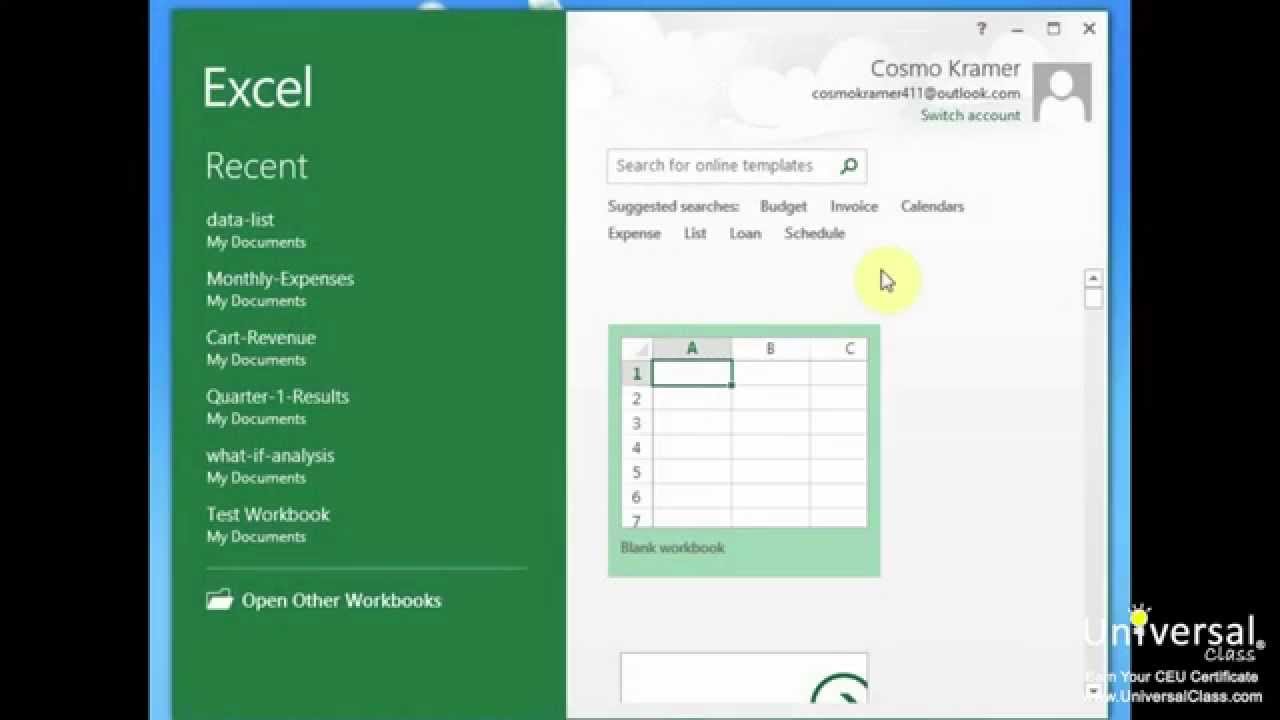The height and width of the screenshot is (720, 1280).
Task: Select Budget suggested search
Action: (x=783, y=206)
